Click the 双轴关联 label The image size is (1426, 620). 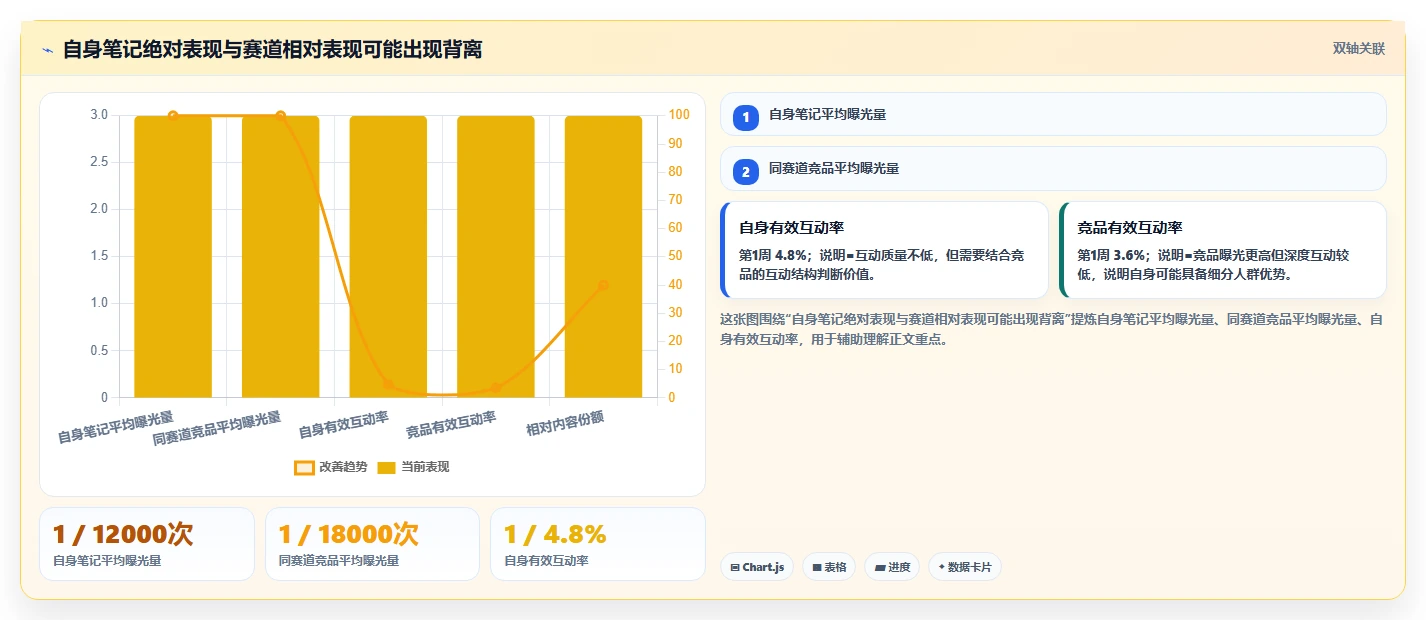click(1359, 49)
